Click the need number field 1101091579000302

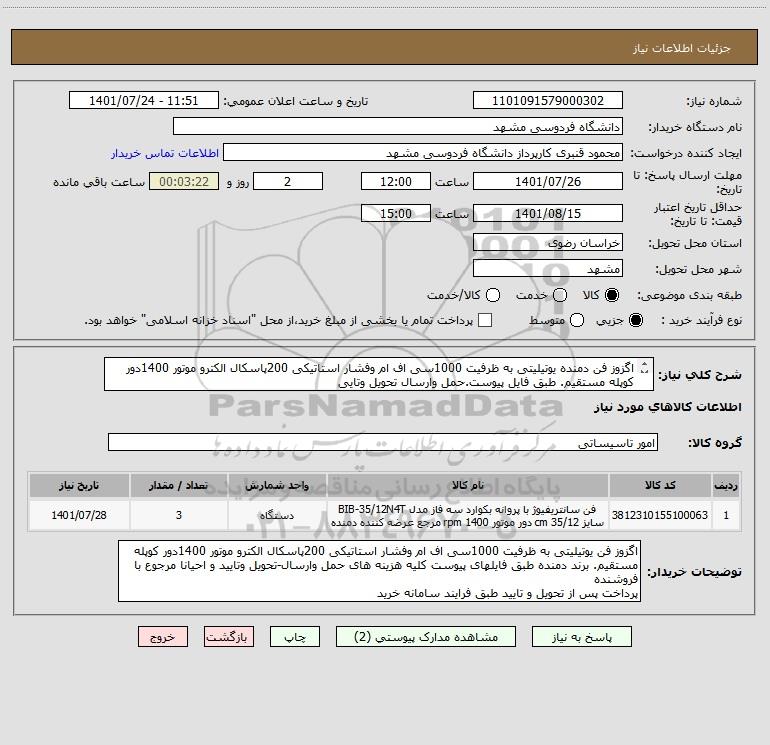click(x=548, y=101)
